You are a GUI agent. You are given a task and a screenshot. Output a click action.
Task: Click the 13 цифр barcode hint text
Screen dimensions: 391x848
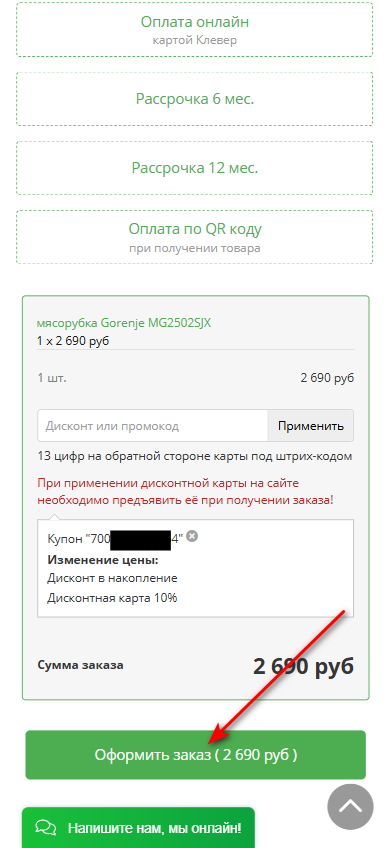(x=195, y=456)
